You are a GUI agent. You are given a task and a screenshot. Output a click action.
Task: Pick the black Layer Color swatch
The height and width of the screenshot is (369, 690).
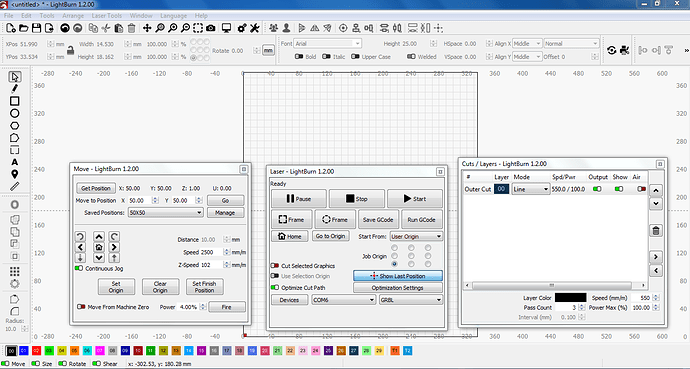click(x=570, y=298)
